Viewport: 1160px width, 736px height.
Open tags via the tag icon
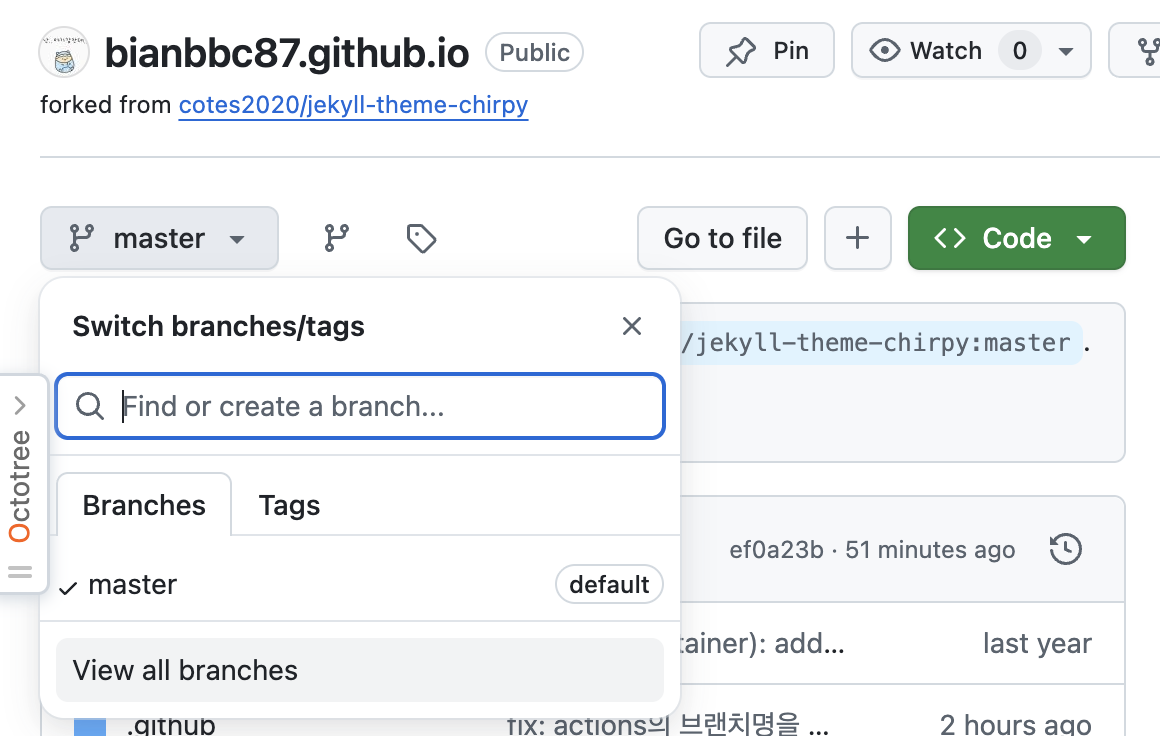(x=421, y=238)
